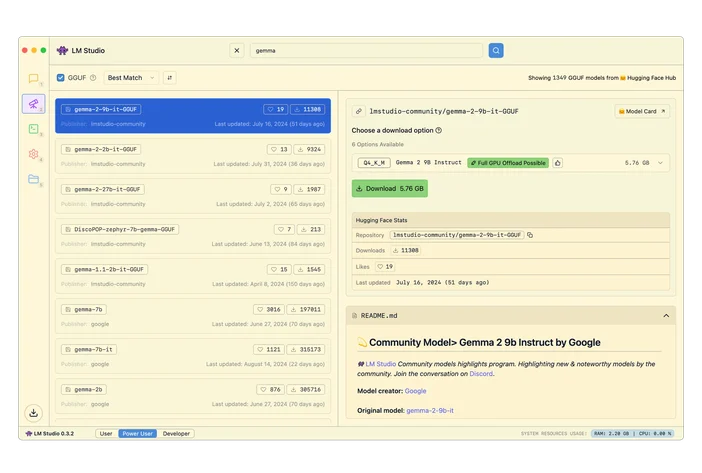Collapse the README.md section
702x473 pixels.
pos(666,315)
